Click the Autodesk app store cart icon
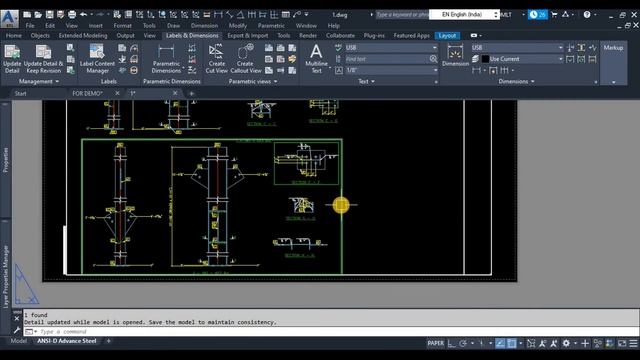Viewport: 640px width, 360px height. click(554, 15)
